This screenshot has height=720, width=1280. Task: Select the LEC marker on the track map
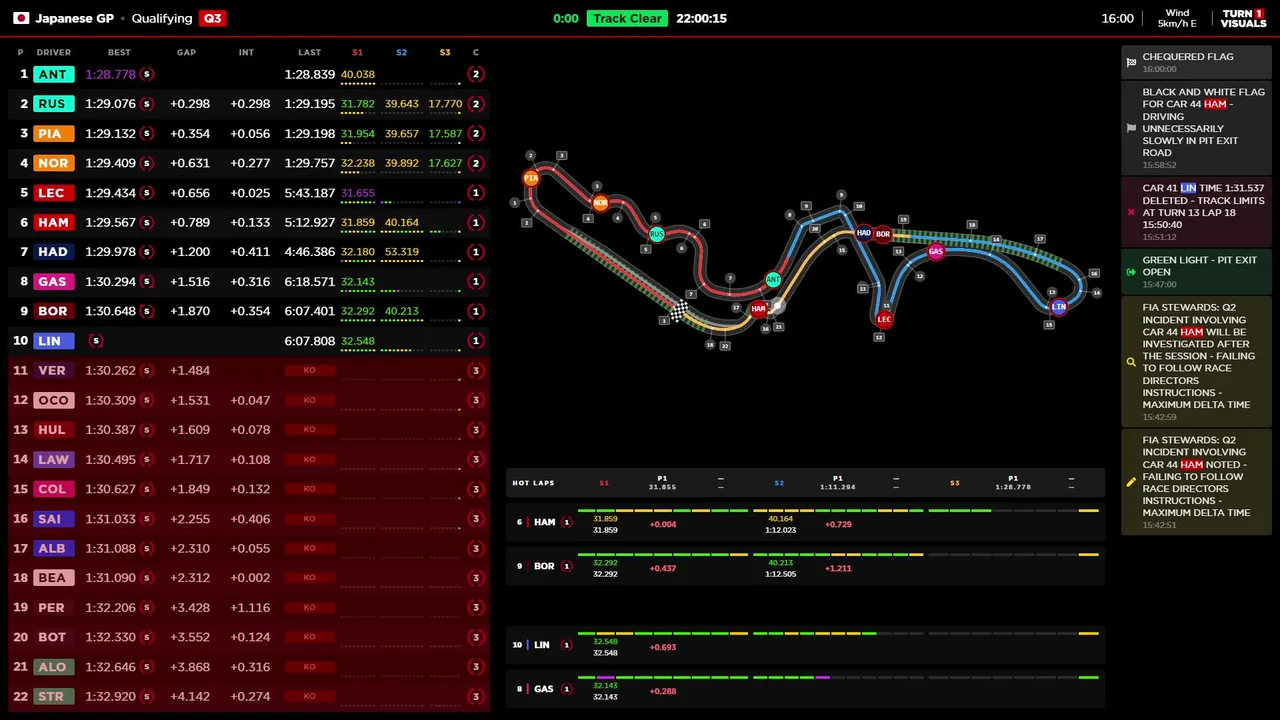point(884,320)
